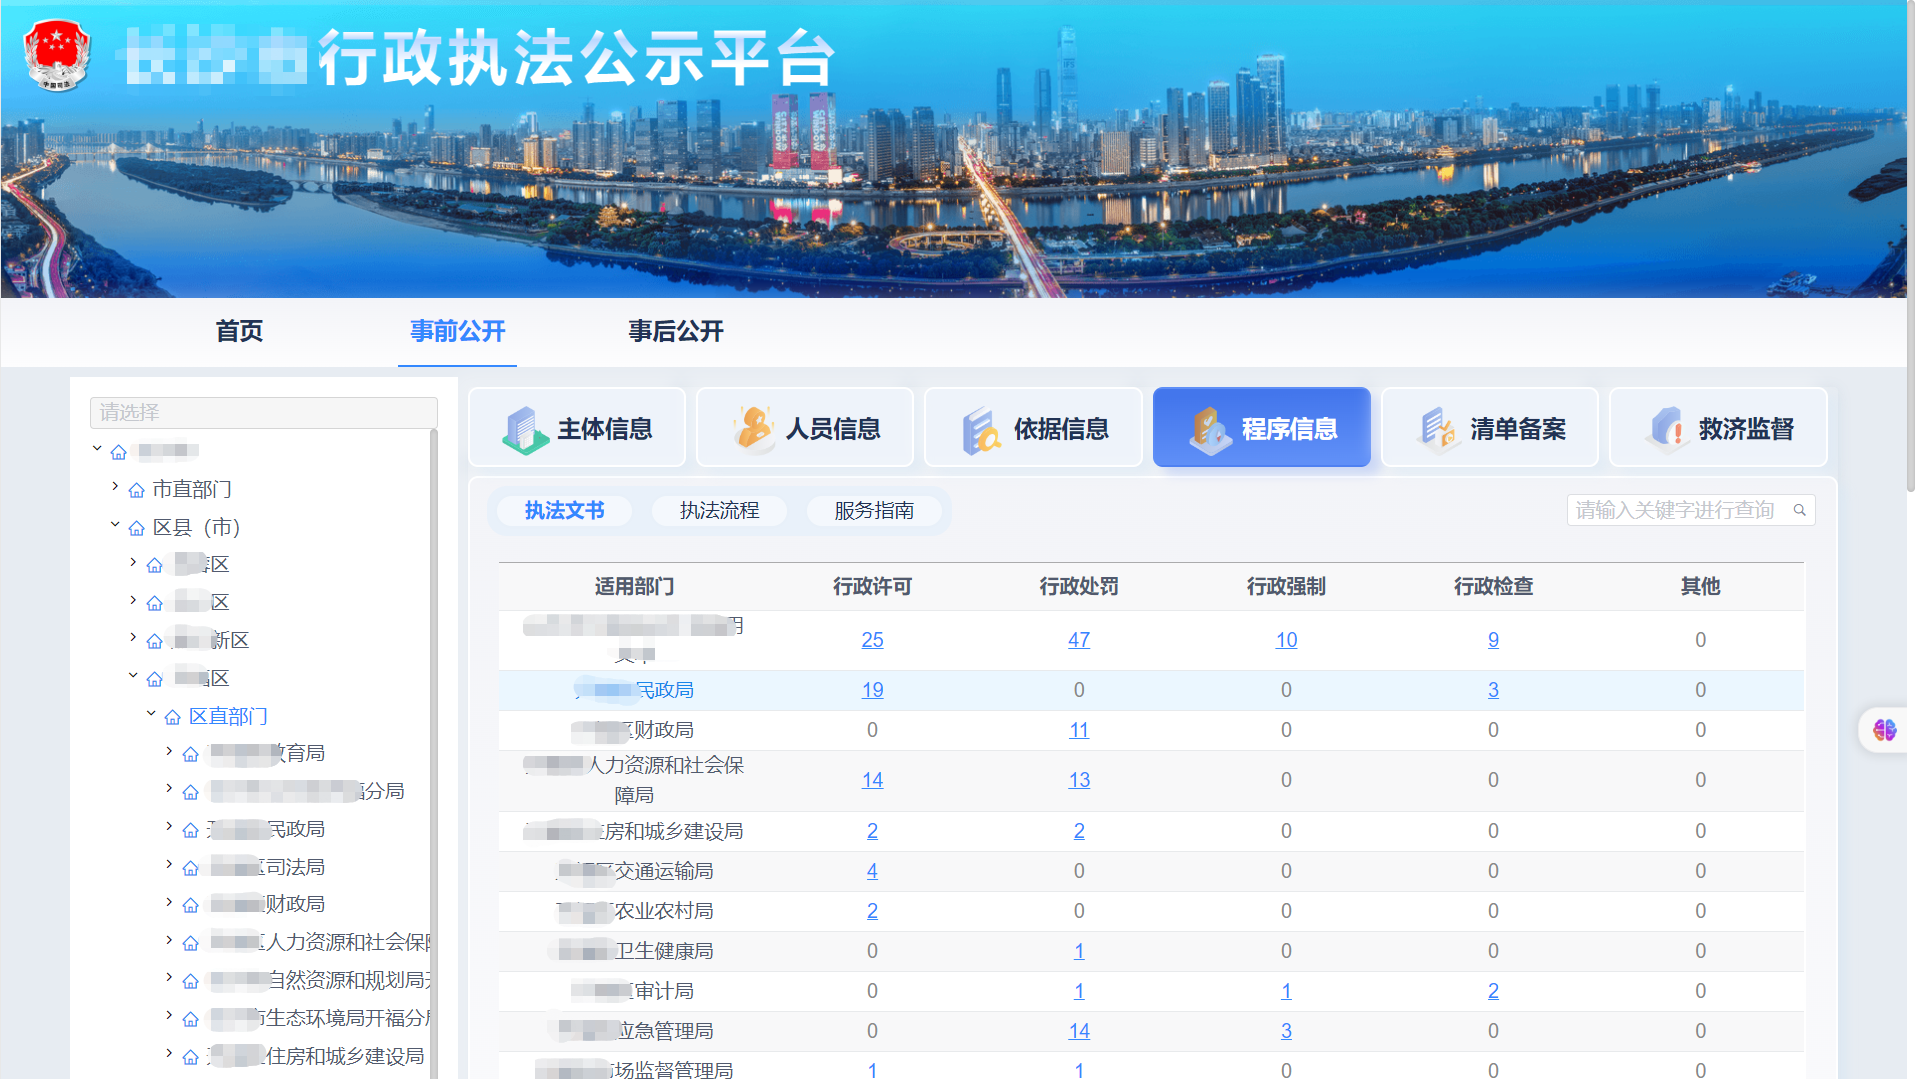Collapse the 区县（市）tree branch
Screen dimensions: 1915x1079
113,524
